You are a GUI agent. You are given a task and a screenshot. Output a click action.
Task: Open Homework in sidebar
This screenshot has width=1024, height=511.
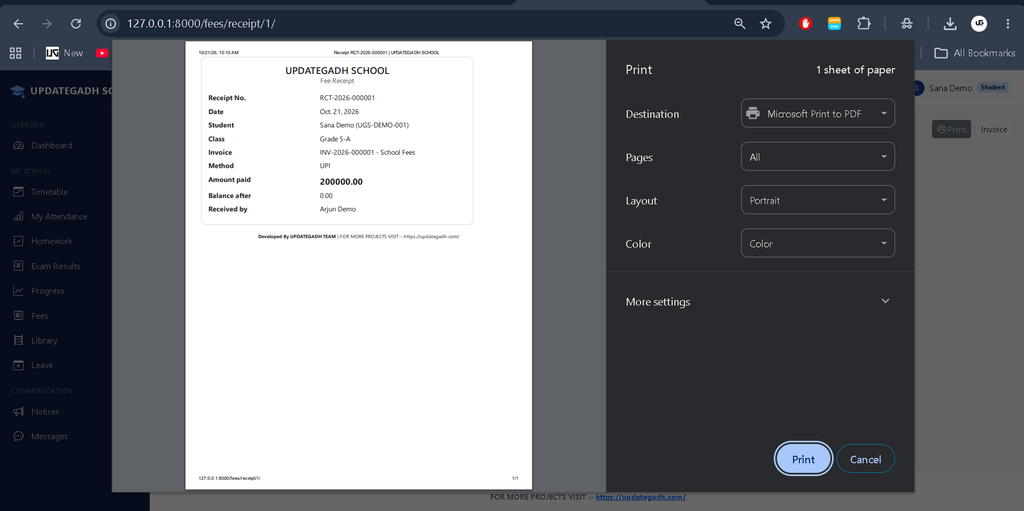click(52, 241)
